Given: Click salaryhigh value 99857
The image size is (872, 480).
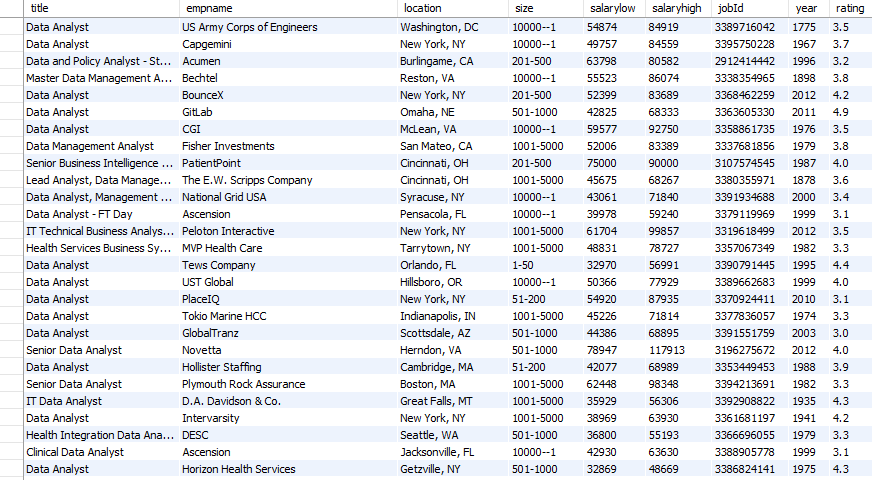Looking at the screenshot, I should click(x=678, y=231).
